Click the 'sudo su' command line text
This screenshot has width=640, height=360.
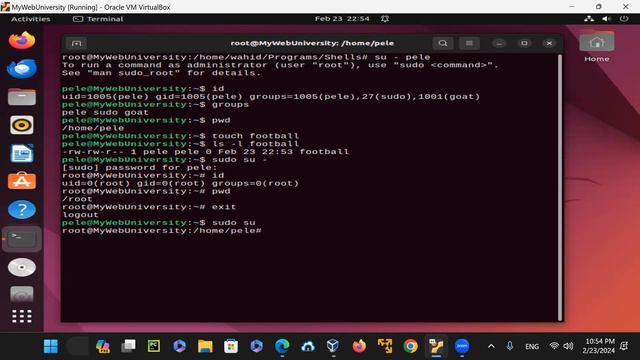click(x=233, y=223)
